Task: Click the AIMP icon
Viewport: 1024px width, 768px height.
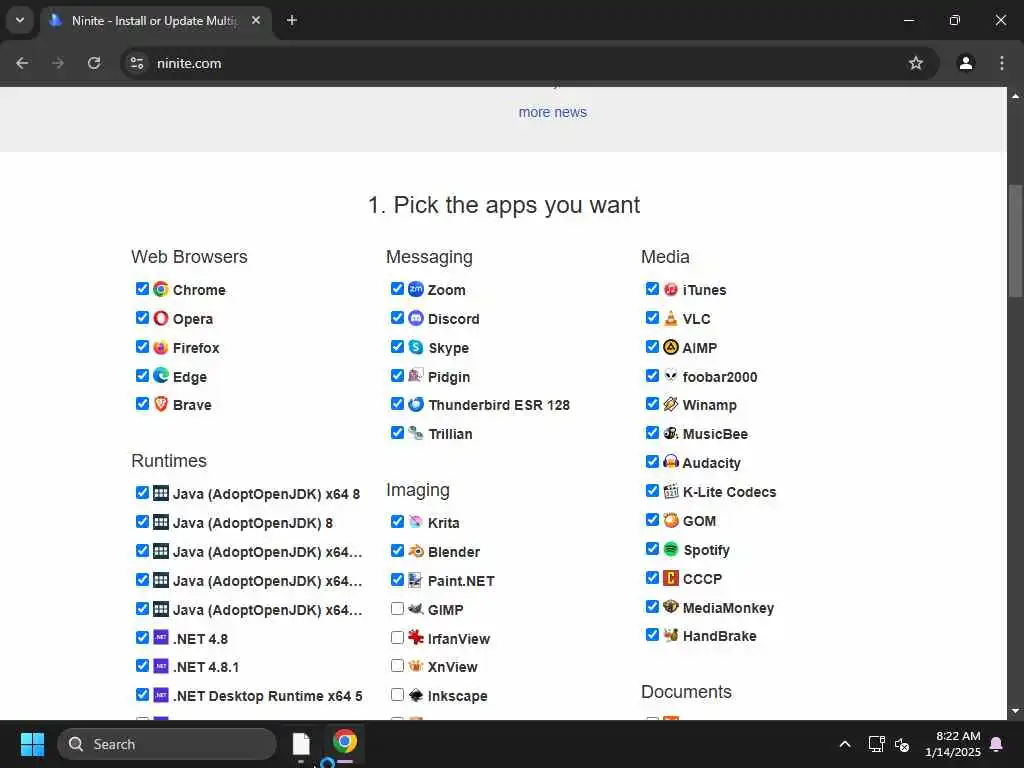Action: tap(671, 347)
